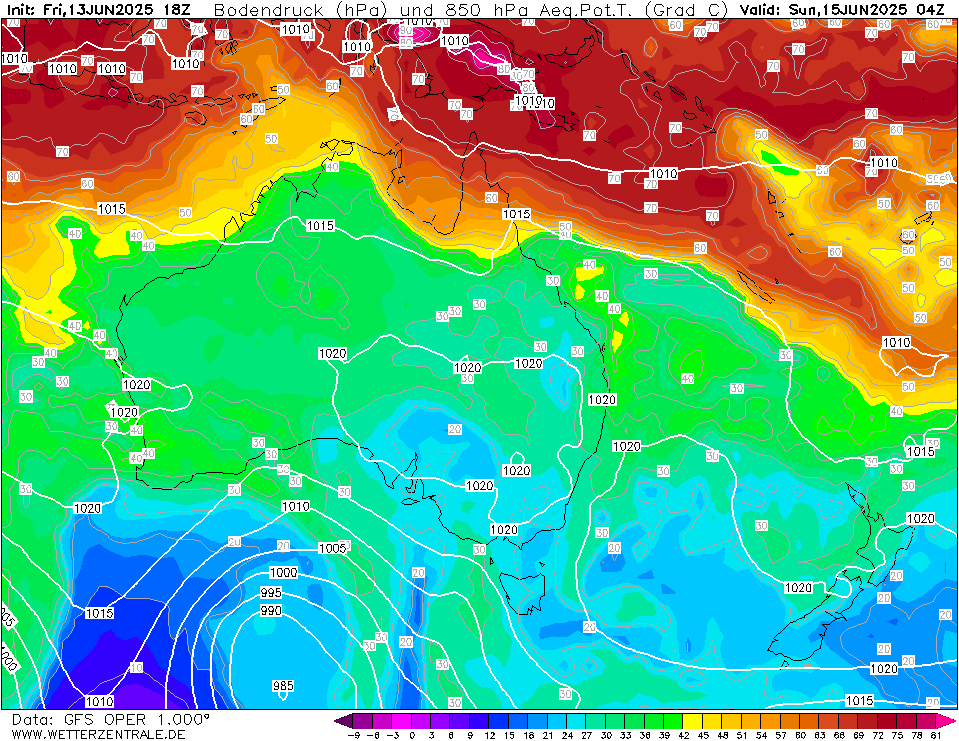This screenshot has width=959, height=741.
Task: Click the 985 isobar label
Action: (283, 686)
